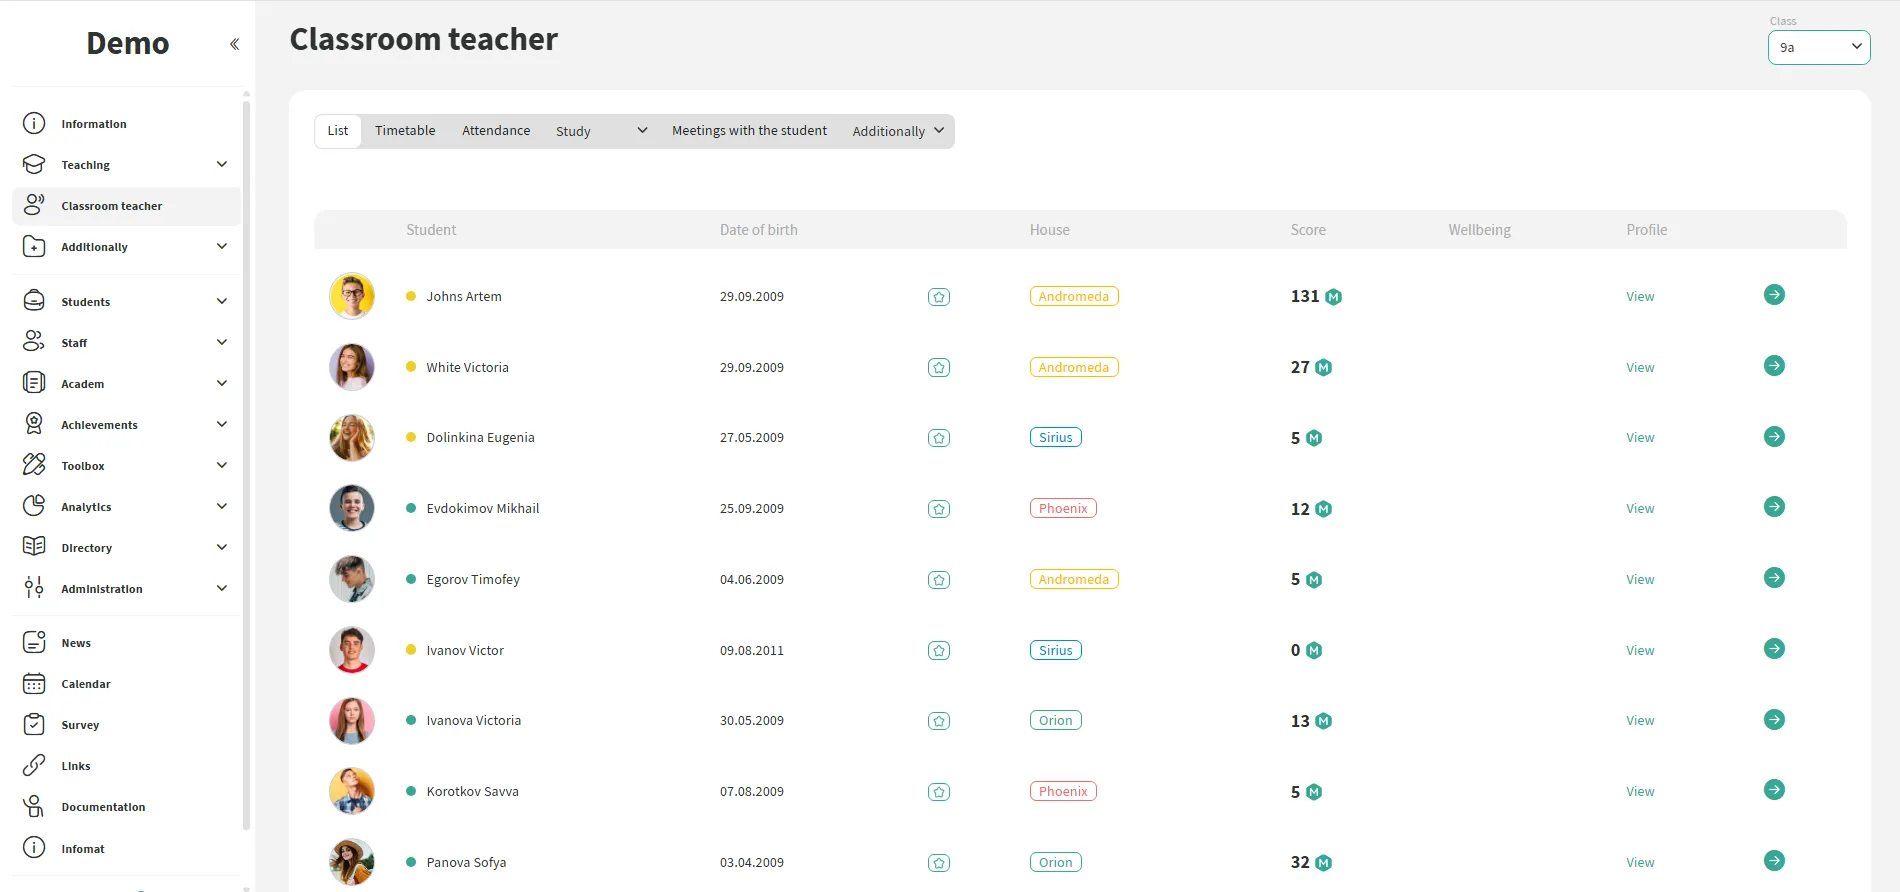This screenshot has width=1900, height=892.
Task: Expand the Analytics menu chevron
Action: click(222, 507)
